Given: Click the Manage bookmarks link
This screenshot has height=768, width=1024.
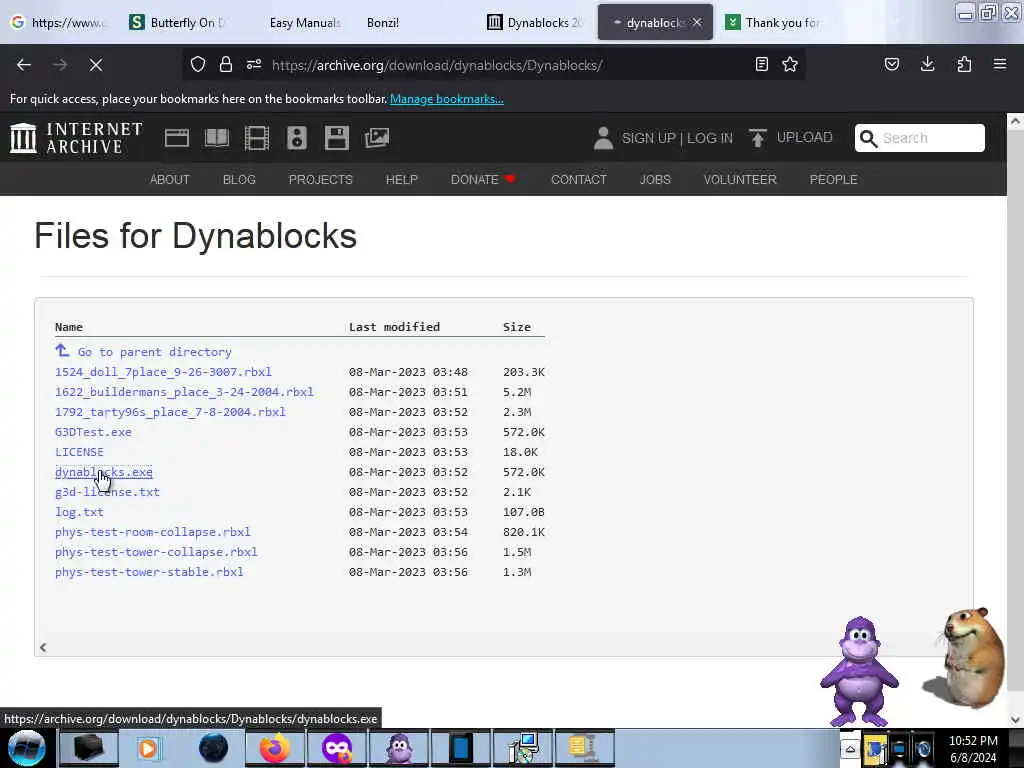Looking at the screenshot, I should coord(447,99).
